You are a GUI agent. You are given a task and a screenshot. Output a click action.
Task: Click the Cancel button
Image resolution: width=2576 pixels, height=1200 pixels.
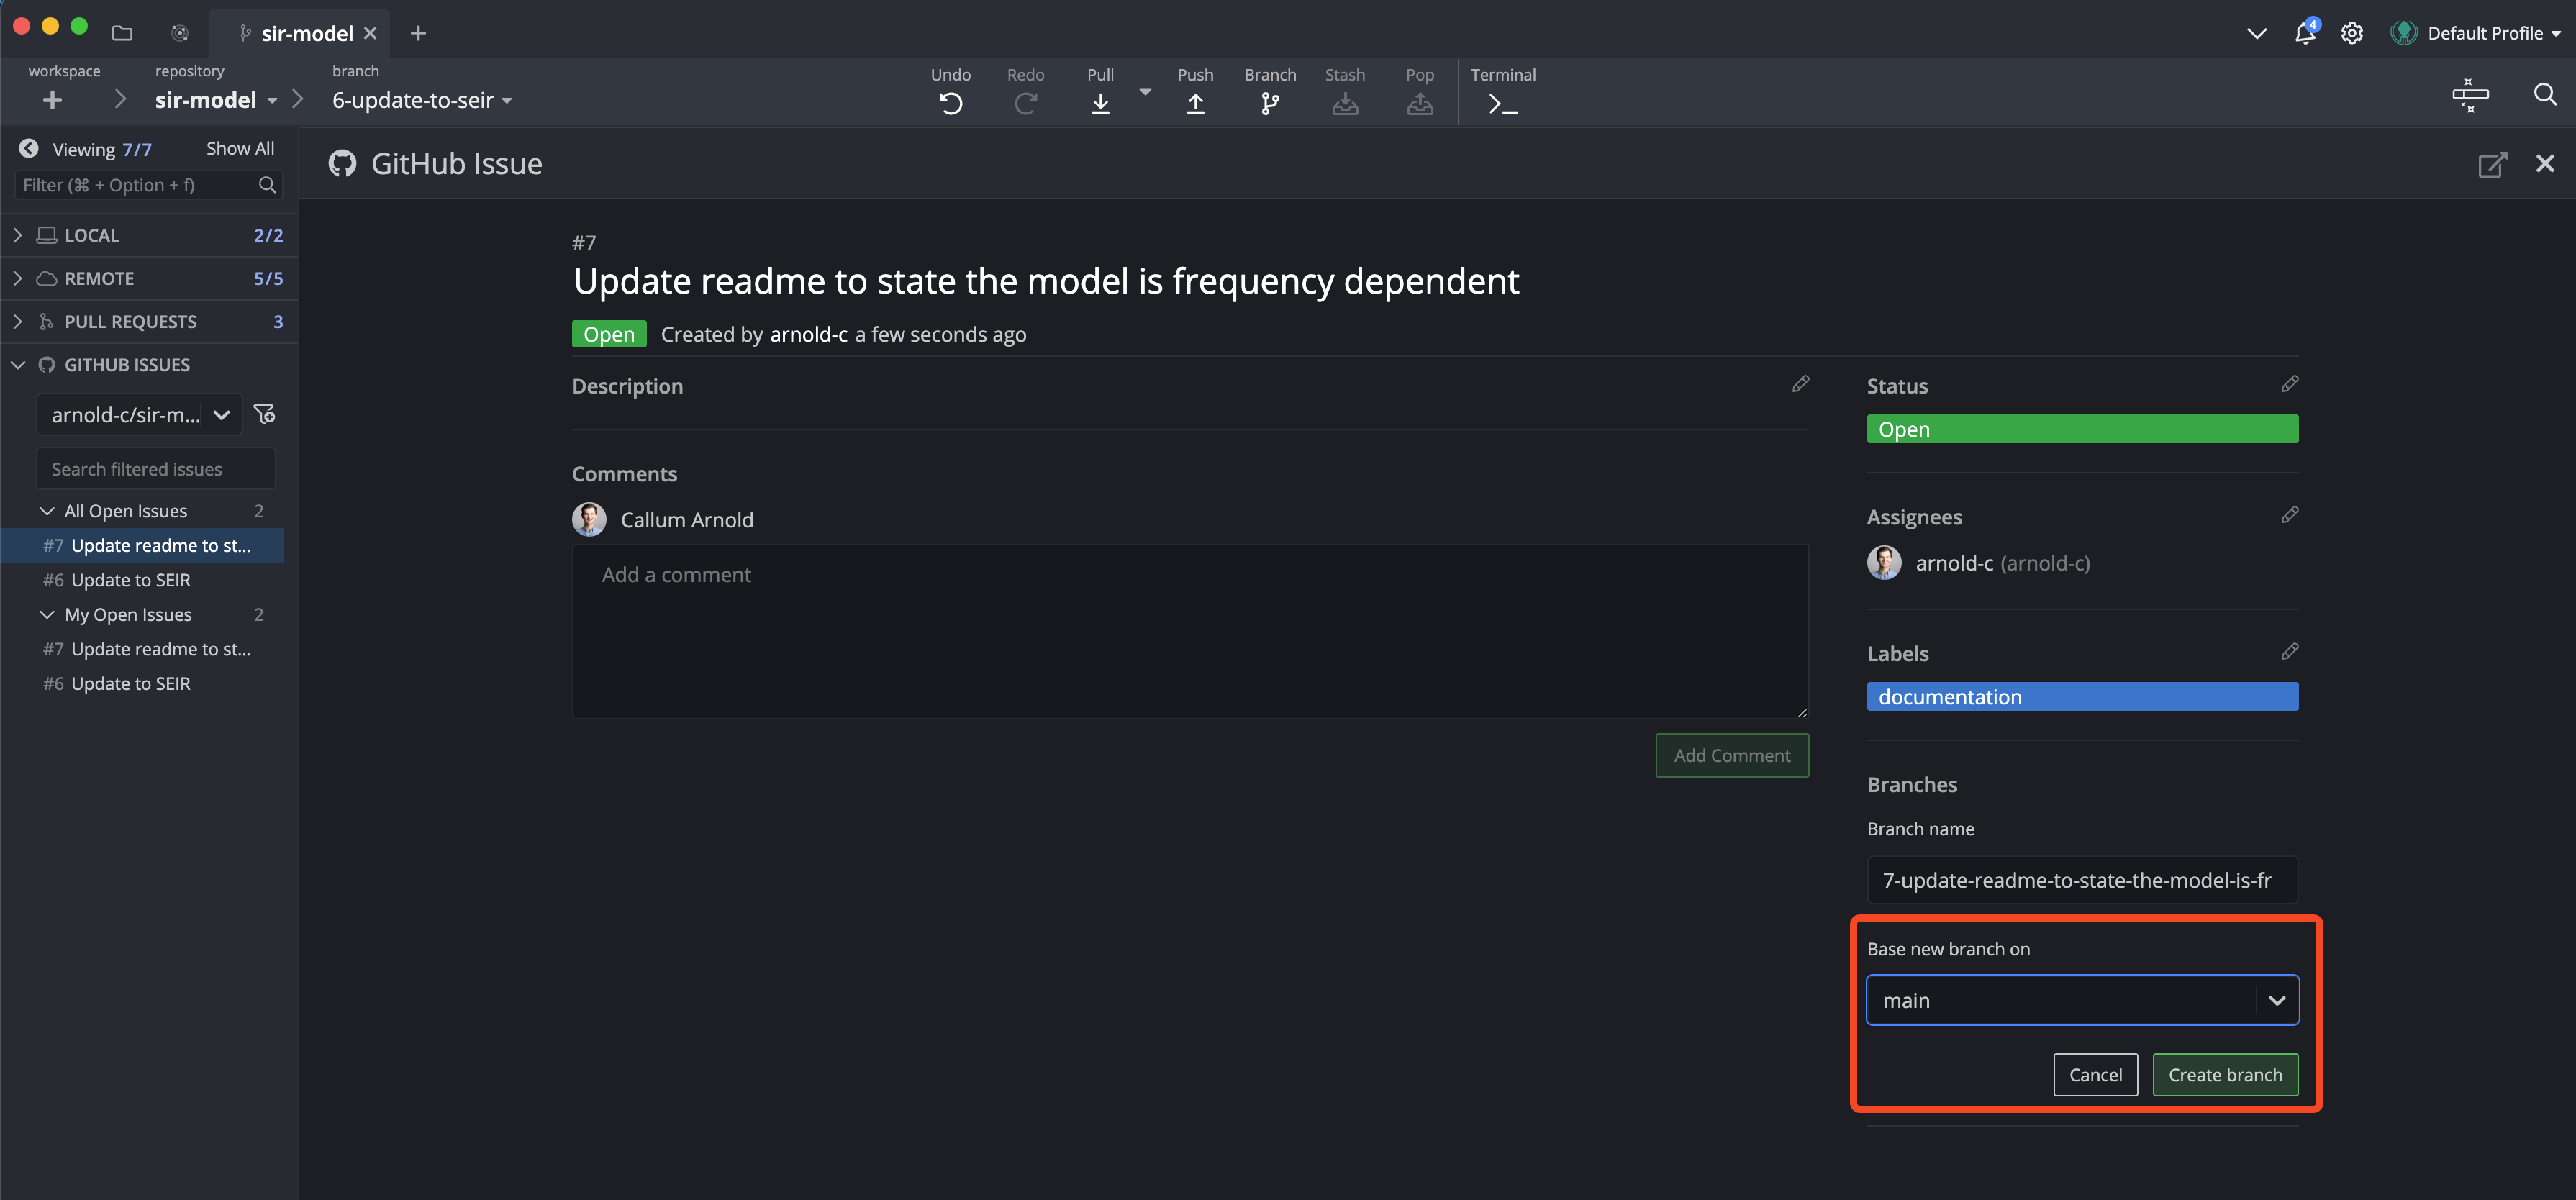(2095, 1075)
